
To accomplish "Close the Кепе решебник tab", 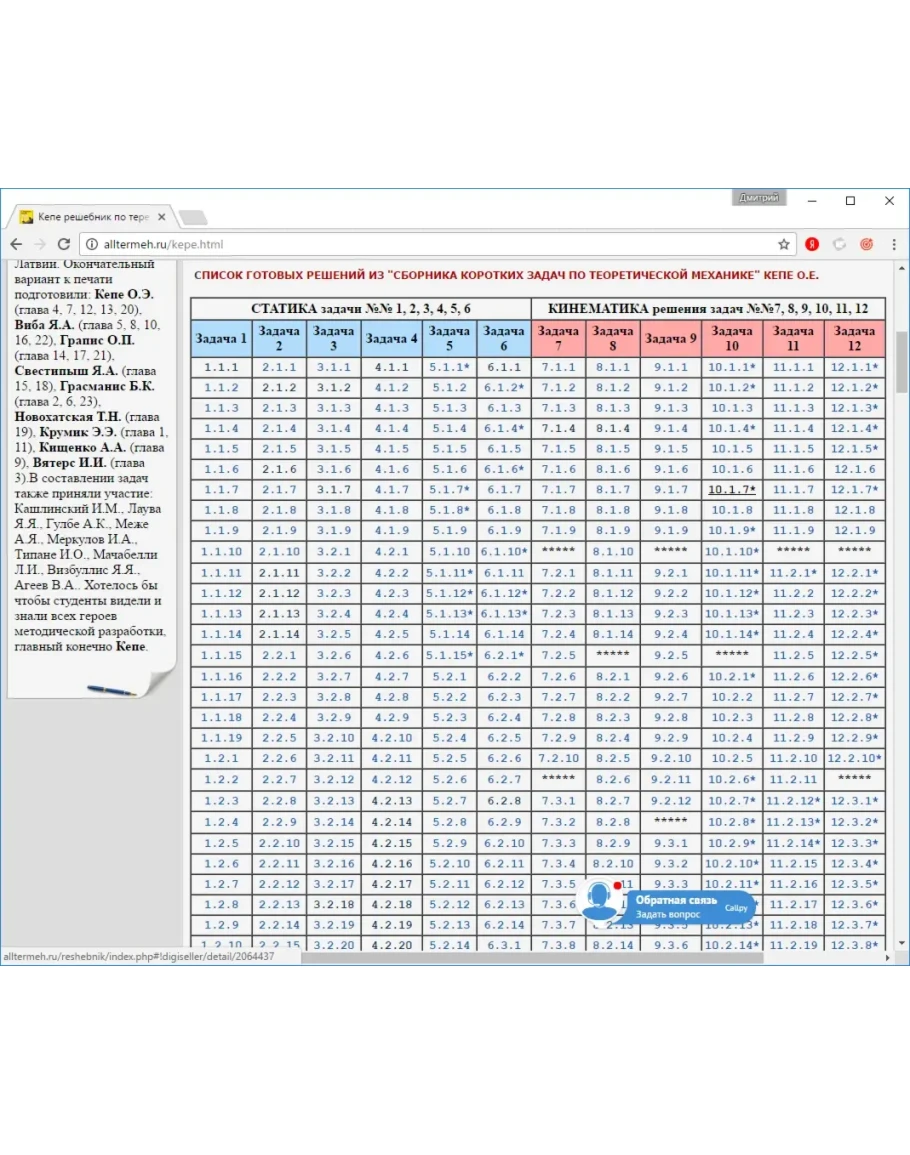I will click(162, 217).
